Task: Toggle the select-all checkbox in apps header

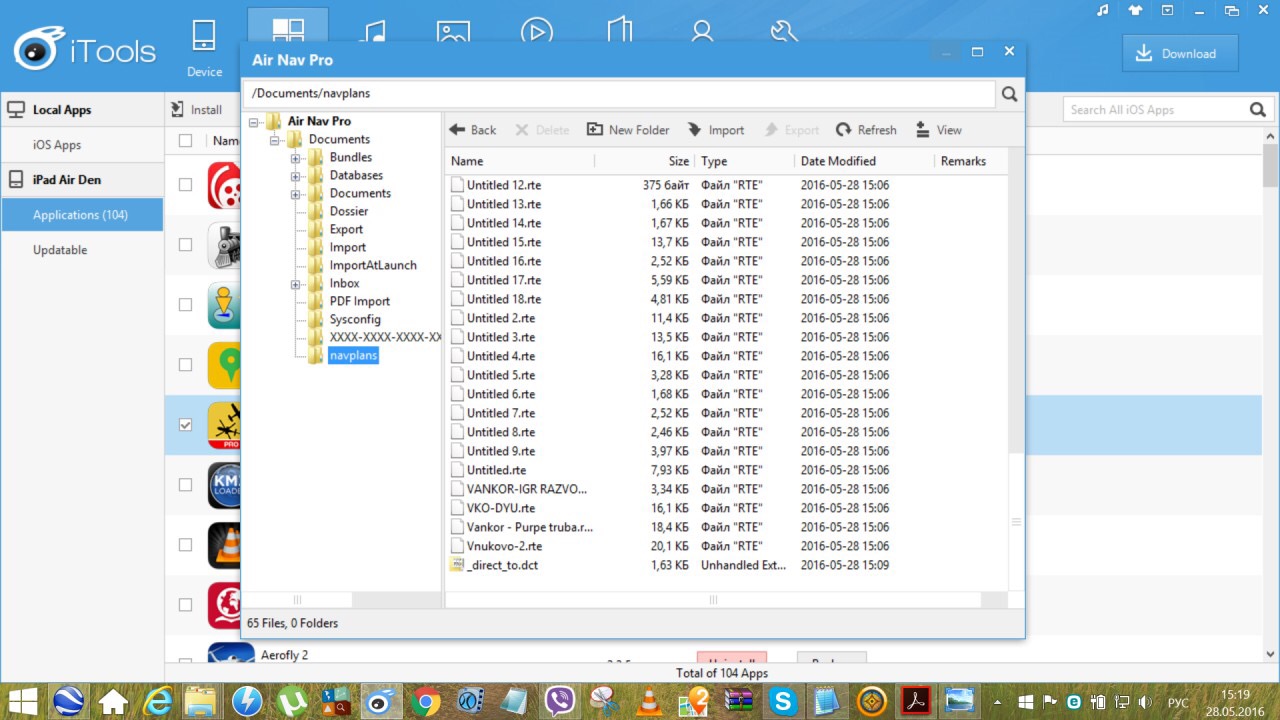Action: point(185,141)
